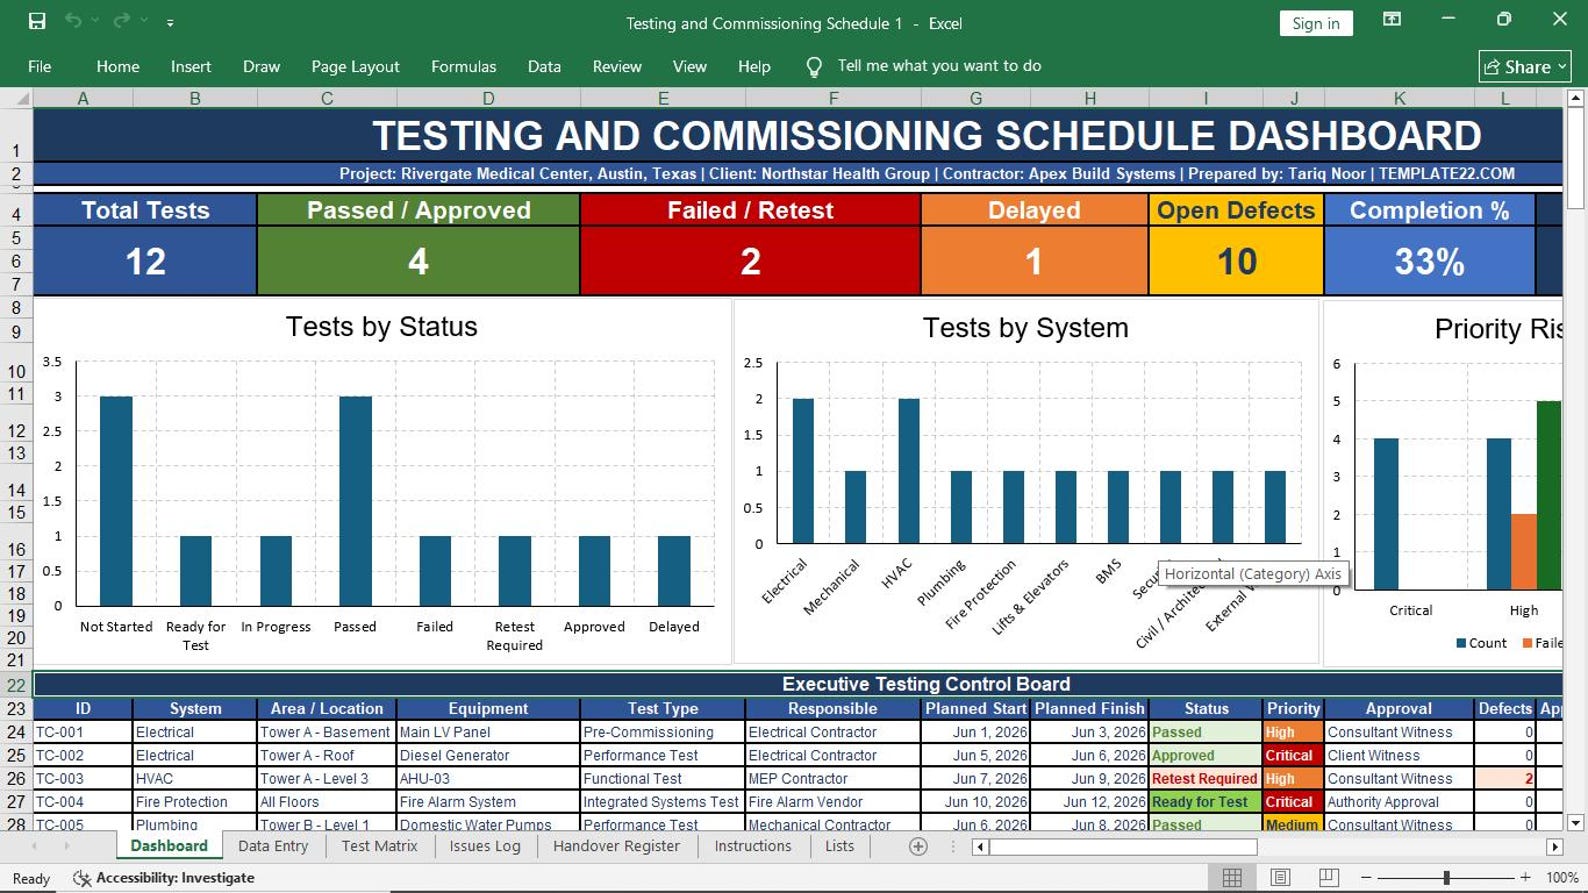Select the Retest Required status cell

tap(1205, 778)
